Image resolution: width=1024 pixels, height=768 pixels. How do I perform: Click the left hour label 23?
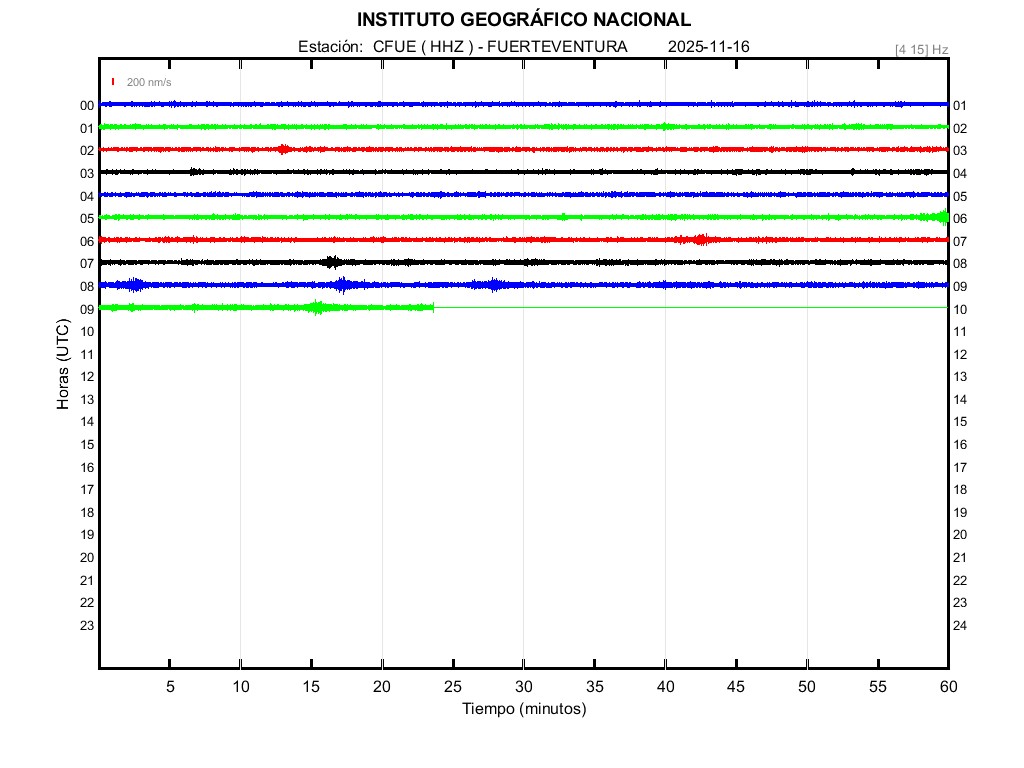pos(87,626)
